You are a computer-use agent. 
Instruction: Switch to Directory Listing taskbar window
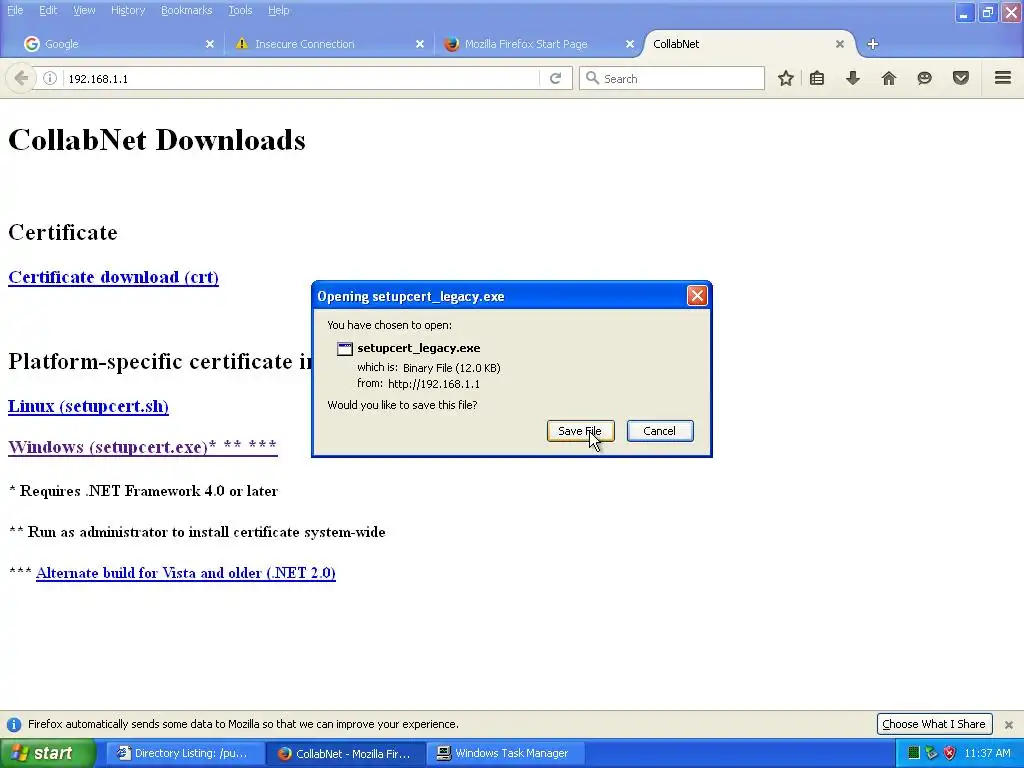tap(184, 753)
